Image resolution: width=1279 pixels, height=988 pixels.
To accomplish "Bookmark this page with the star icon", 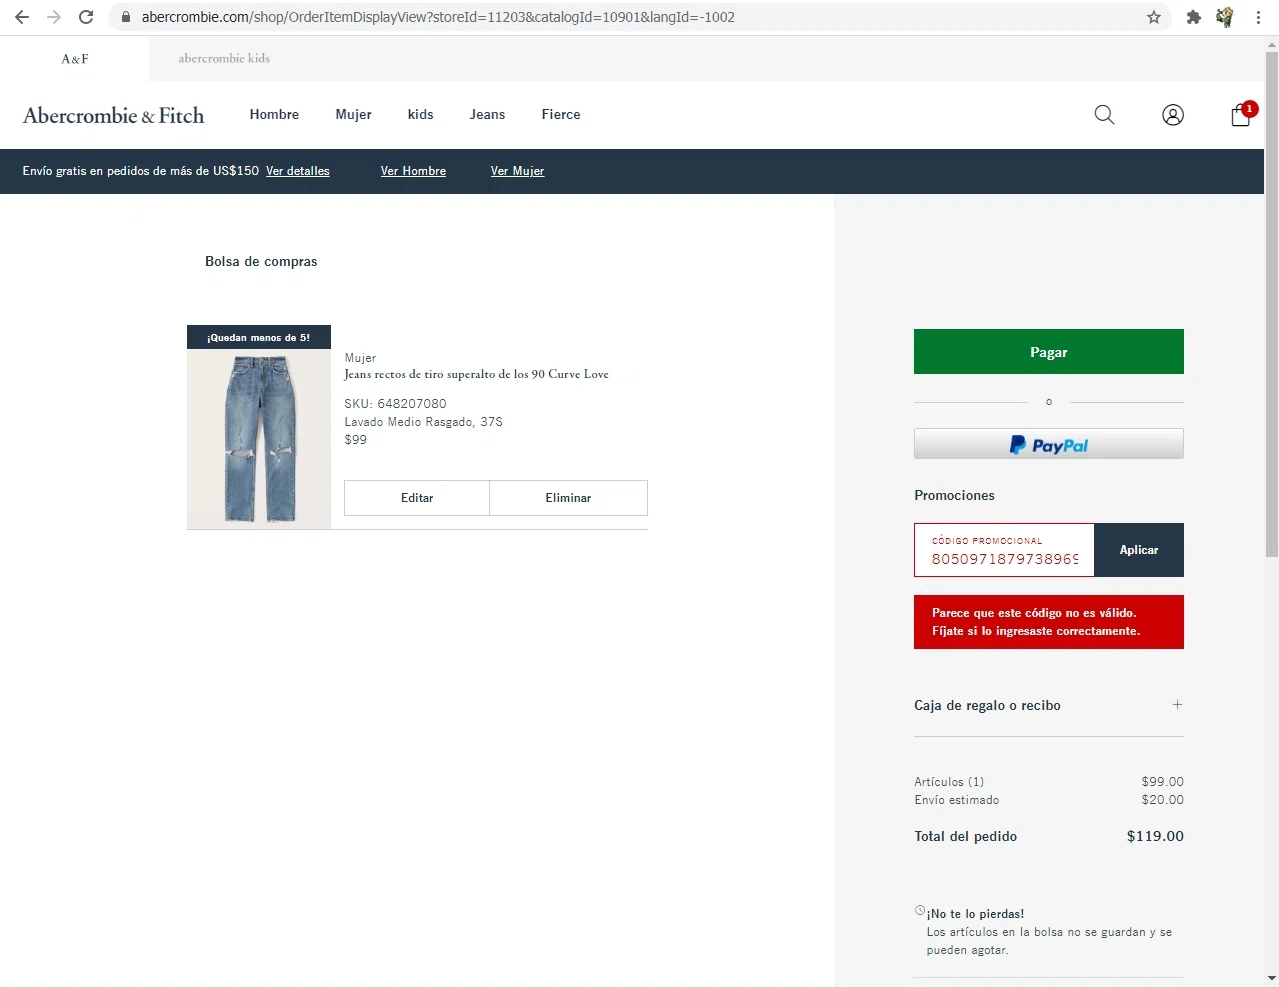I will 1154,17.
